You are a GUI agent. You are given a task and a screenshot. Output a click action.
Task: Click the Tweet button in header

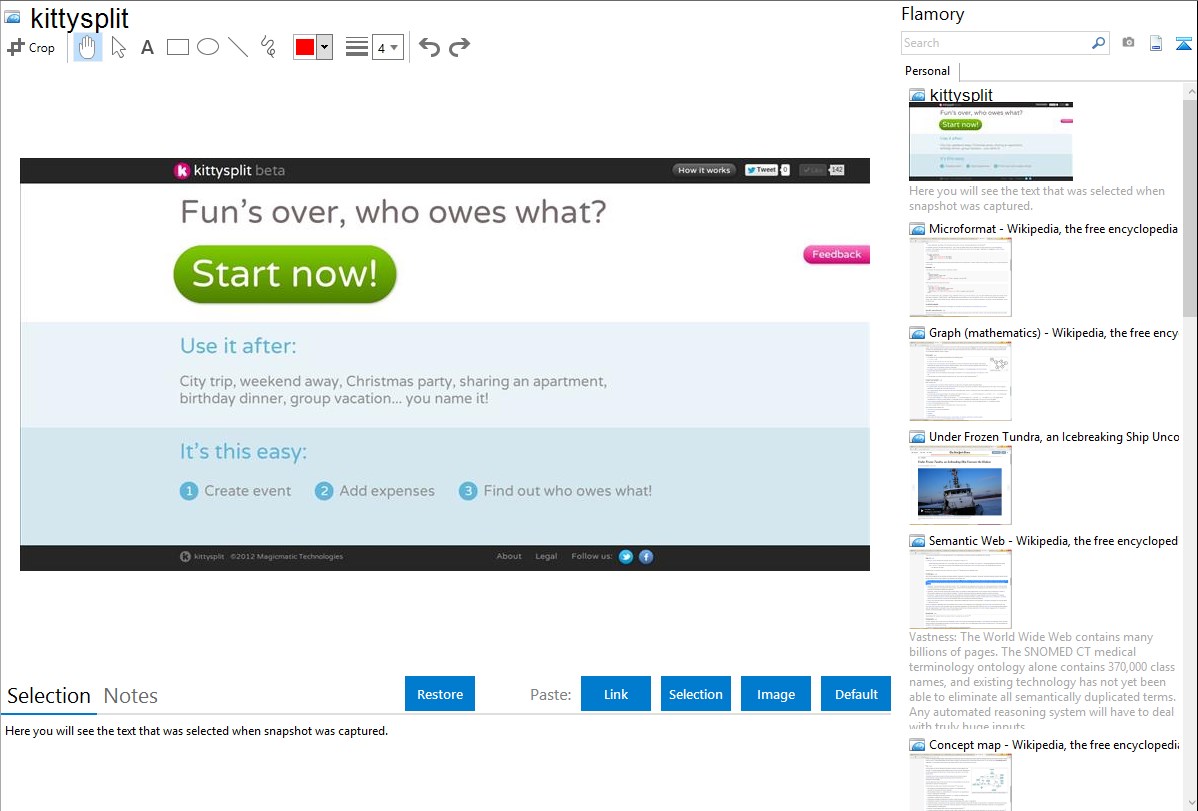click(761, 170)
